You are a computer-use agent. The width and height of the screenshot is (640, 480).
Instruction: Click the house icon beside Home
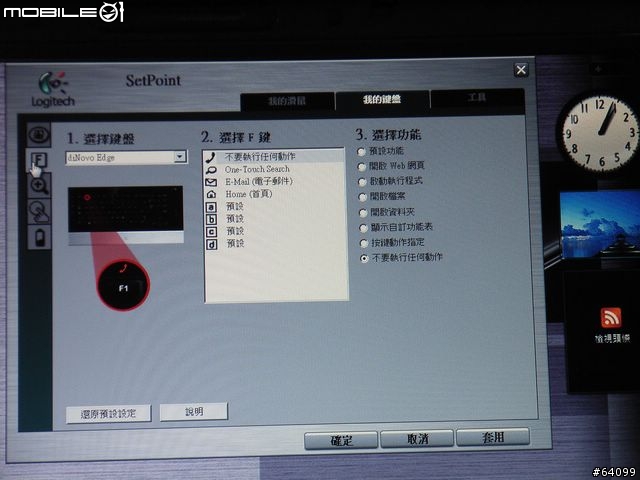click(211, 194)
